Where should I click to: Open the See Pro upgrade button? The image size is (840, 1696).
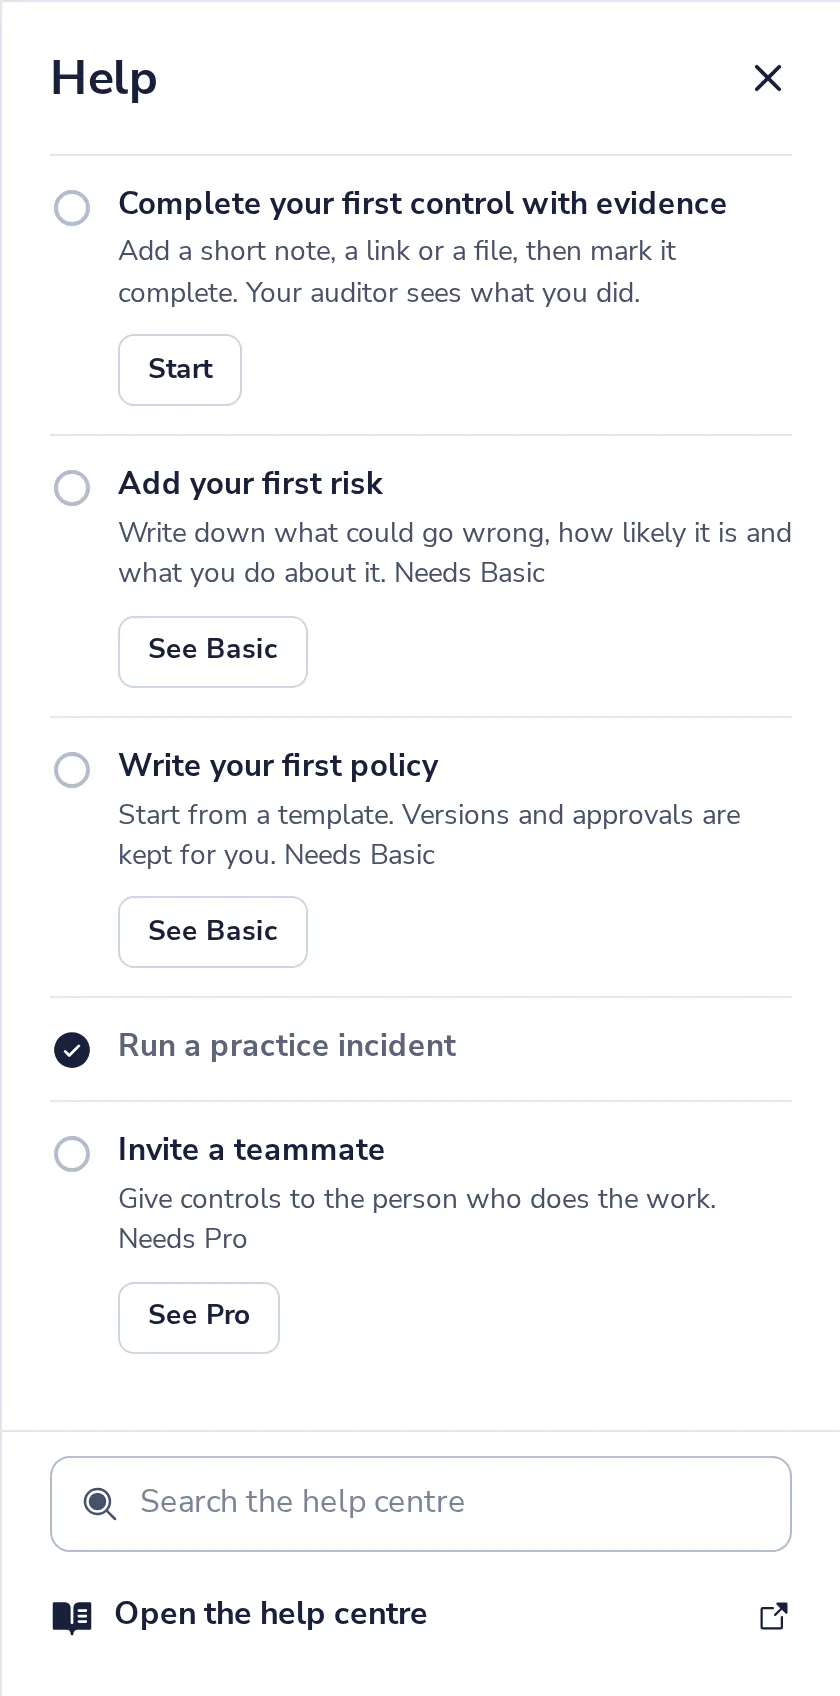click(x=199, y=1318)
